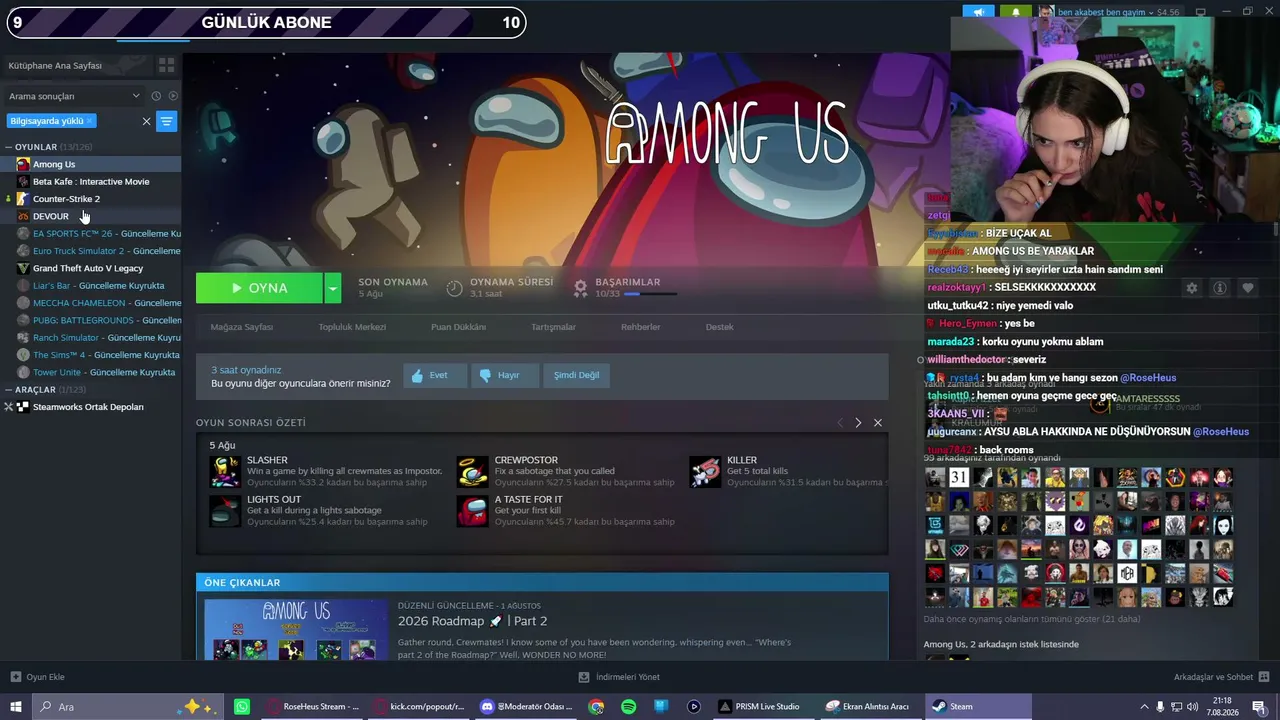Click the LIGHTS OUT achievement icon
1280x720 pixels.
click(x=225, y=510)
